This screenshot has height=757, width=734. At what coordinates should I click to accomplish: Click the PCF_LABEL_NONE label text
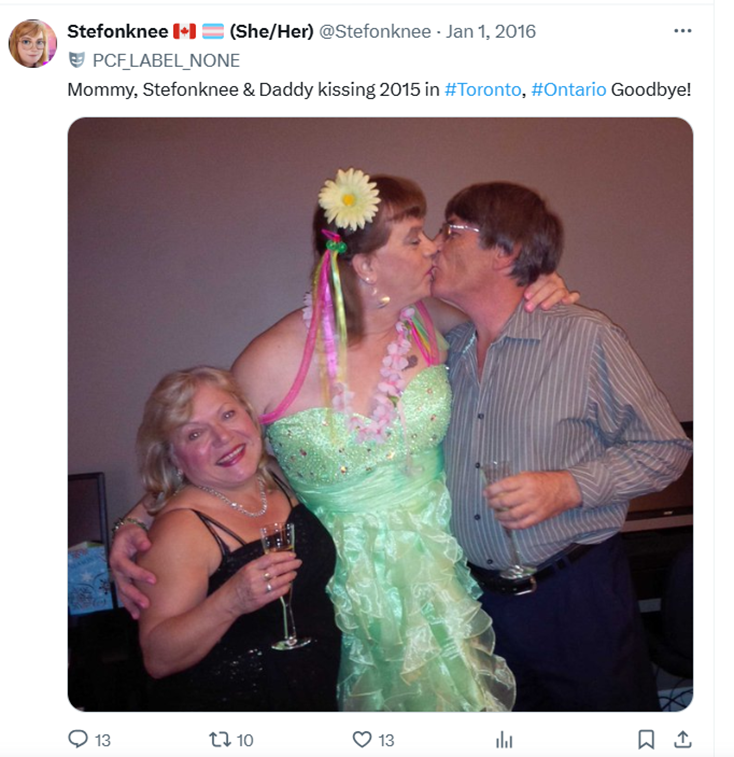[166, 61]
